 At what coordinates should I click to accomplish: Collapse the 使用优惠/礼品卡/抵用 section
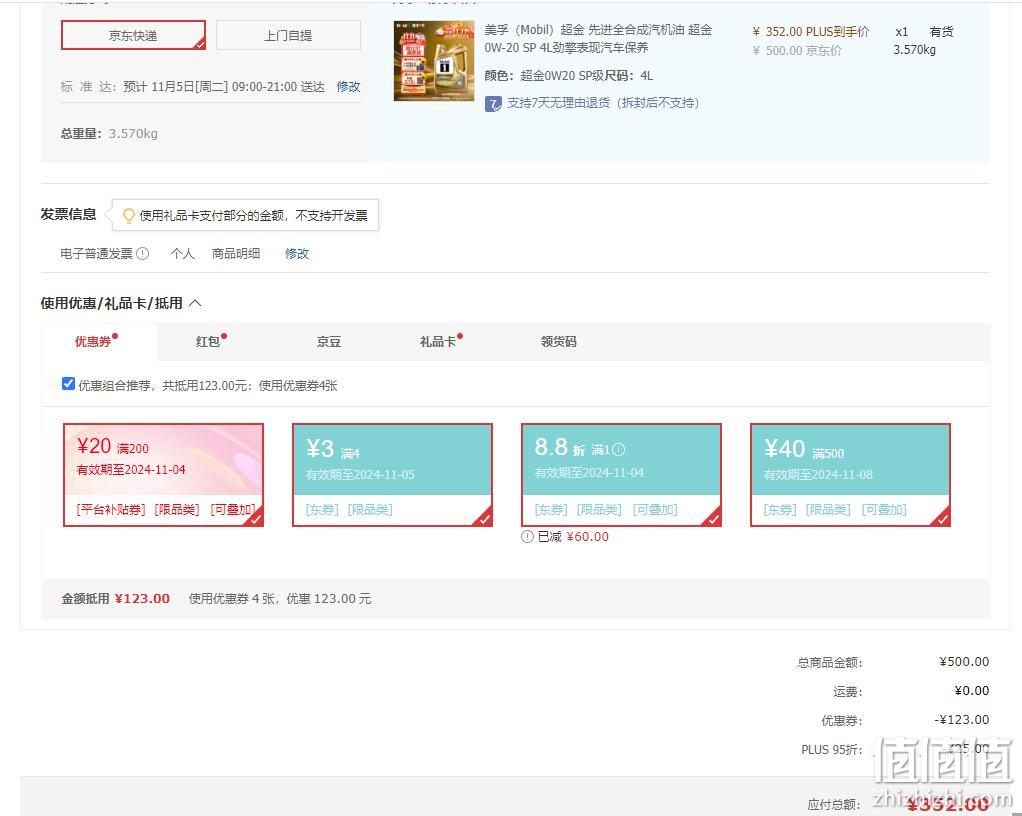click(x=195, y=303)
